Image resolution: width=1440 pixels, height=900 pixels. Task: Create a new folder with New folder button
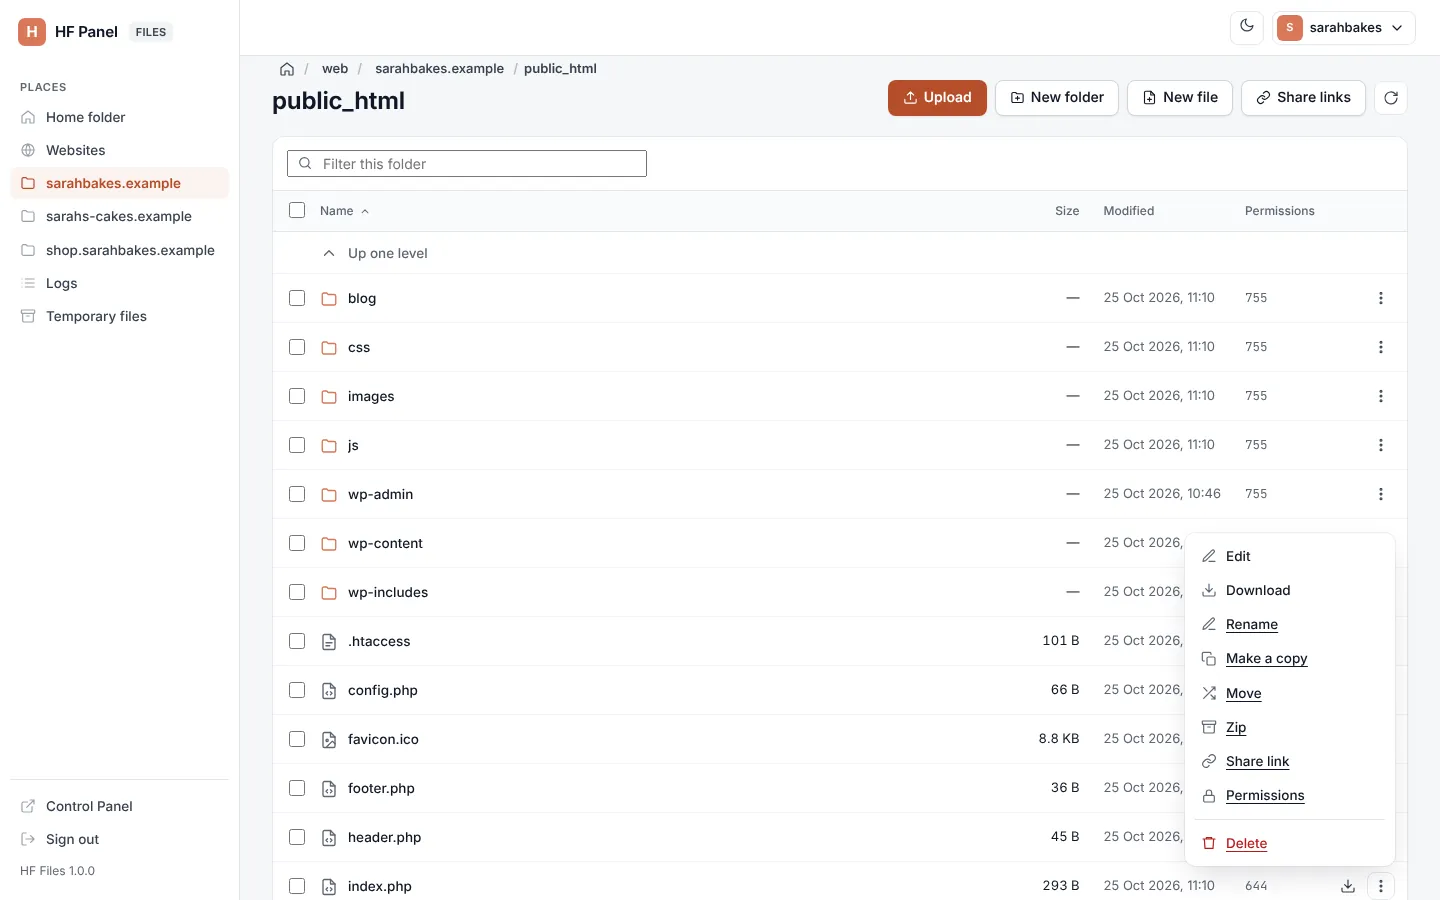click(1057, 98)
